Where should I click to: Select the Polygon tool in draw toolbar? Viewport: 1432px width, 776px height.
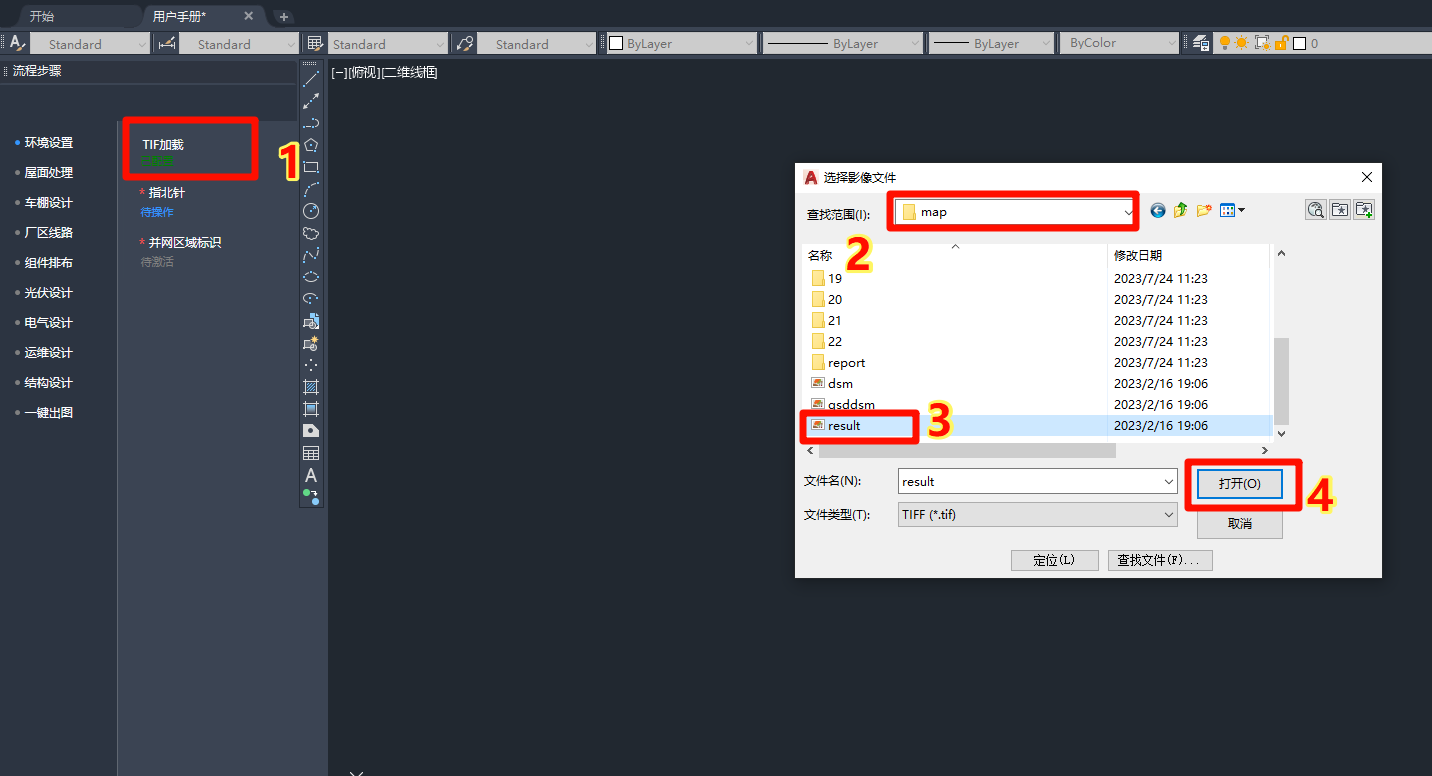point(311,145)
